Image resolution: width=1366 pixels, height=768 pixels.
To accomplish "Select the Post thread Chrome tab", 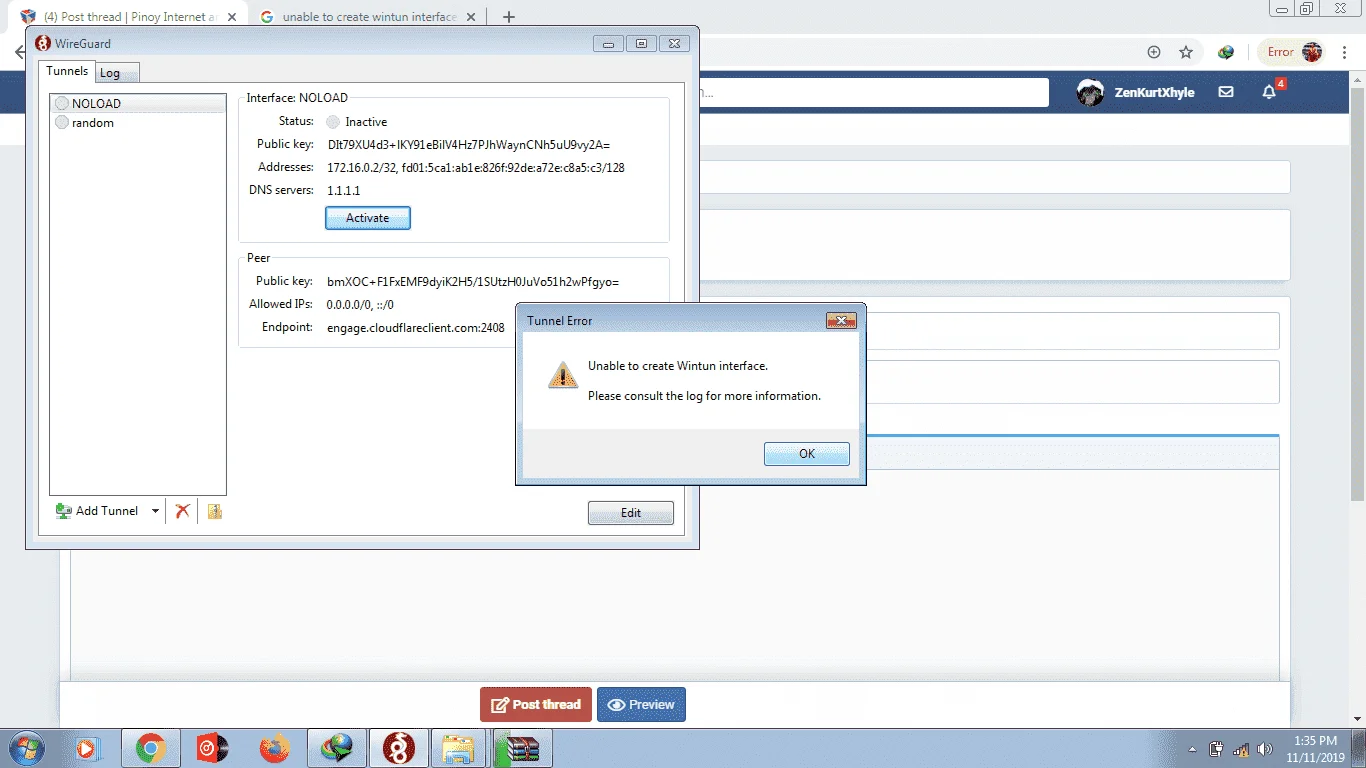I will (131, 17).
